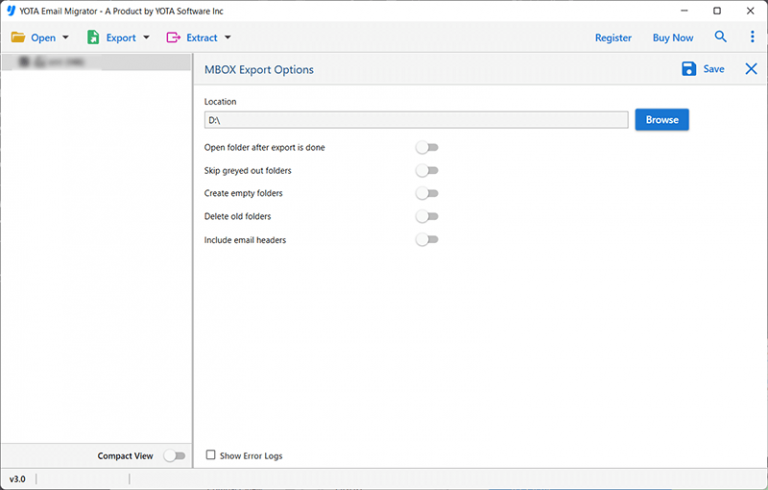Open the three-dot more options menu
Viewport: 768px width, 490px height.
(x=752, y=36)
